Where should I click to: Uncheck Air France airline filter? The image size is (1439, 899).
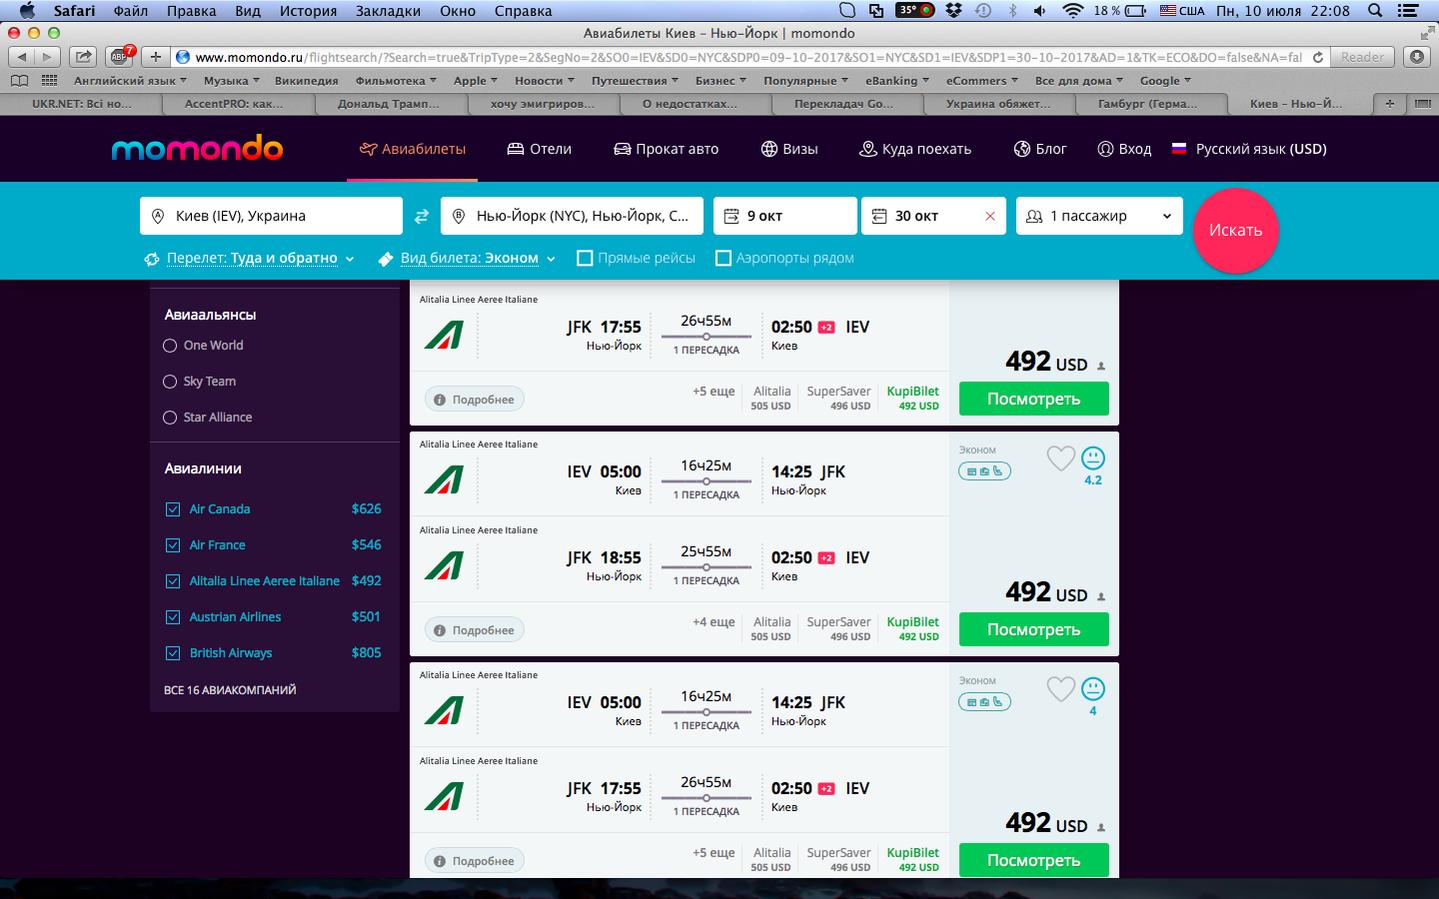172,545
